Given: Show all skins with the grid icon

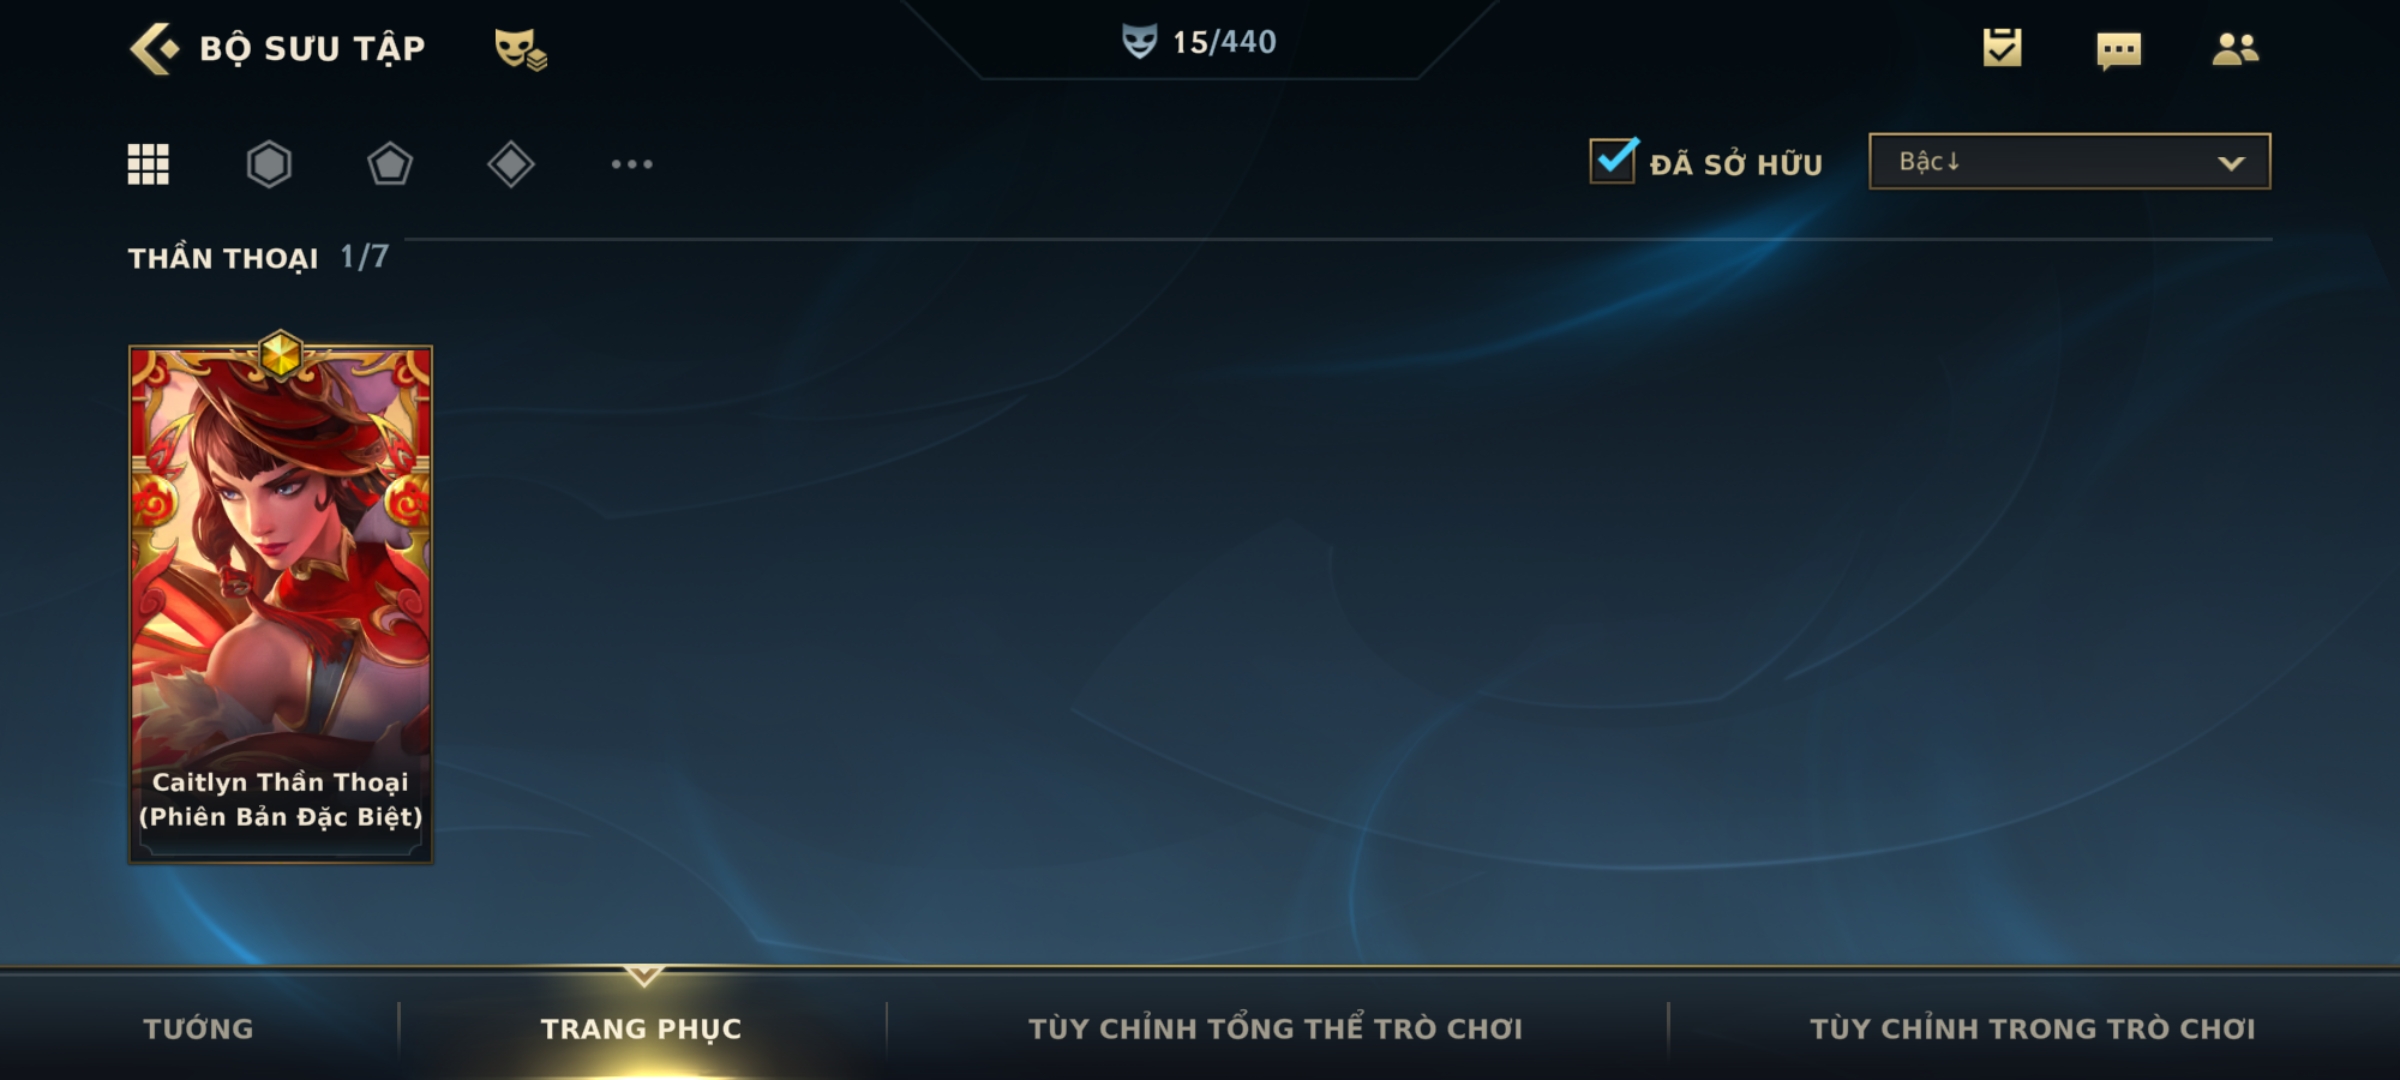Looking at the screenshot, I should pyautogui.click(x=148, y=164).
